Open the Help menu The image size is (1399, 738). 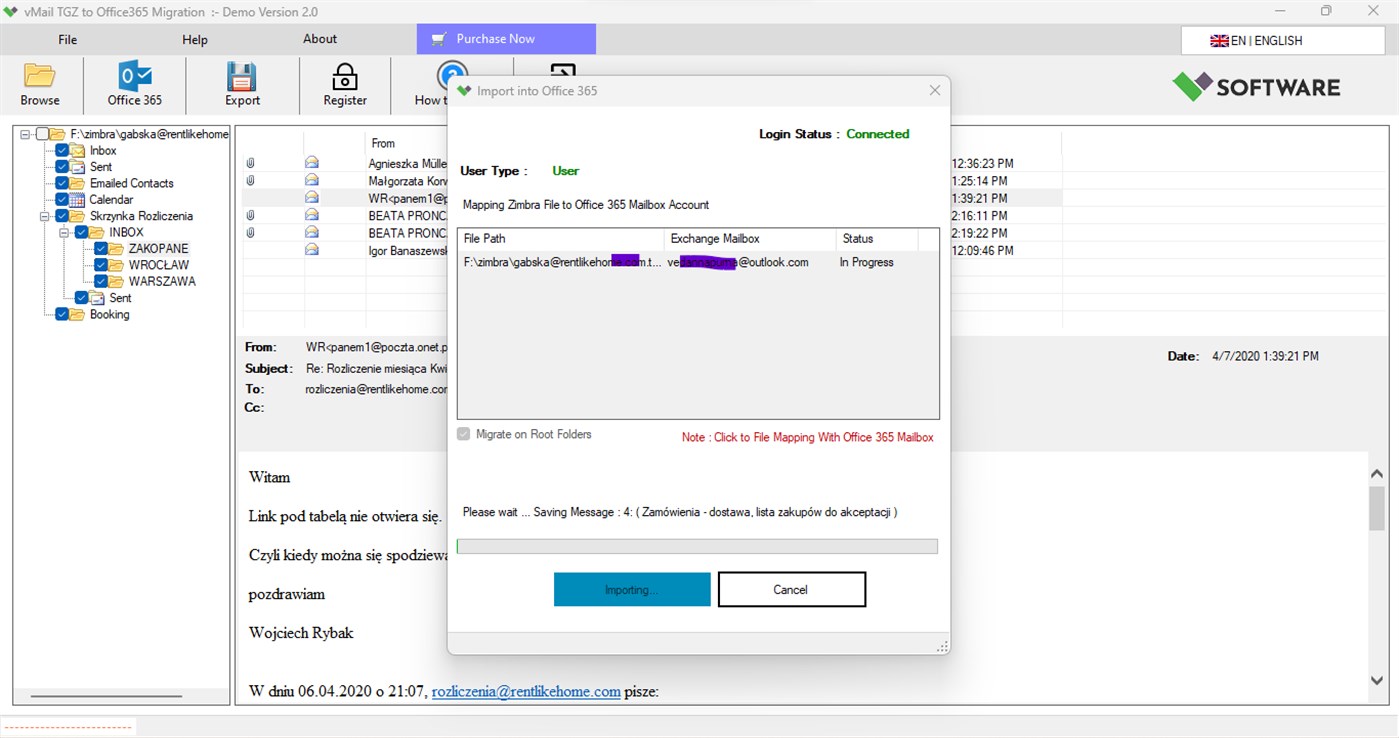194,39
